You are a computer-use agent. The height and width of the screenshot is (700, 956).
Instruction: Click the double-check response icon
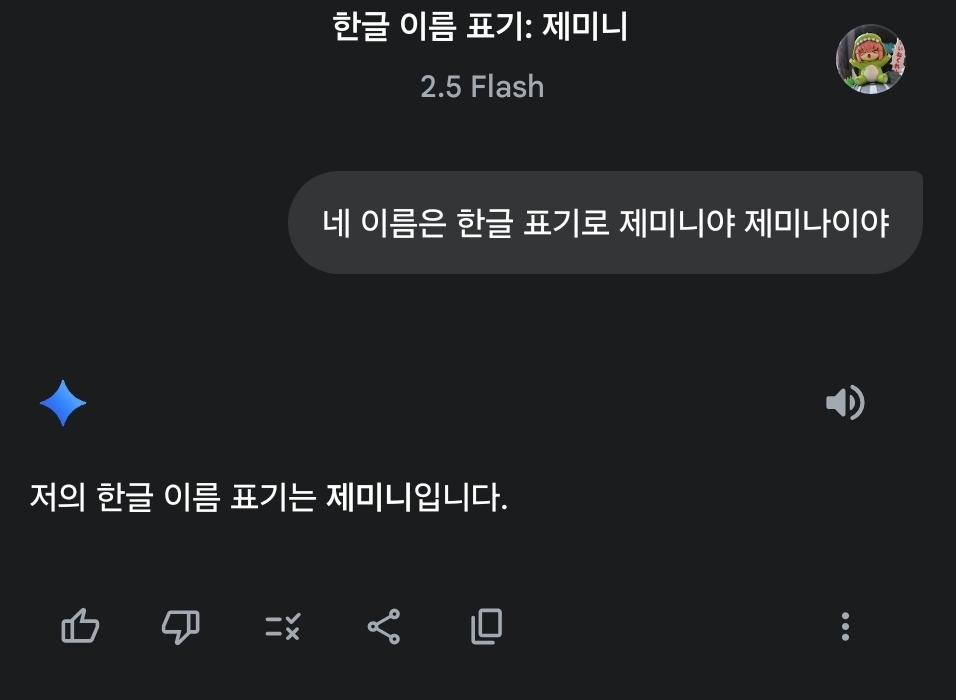[x=283, y=627]
